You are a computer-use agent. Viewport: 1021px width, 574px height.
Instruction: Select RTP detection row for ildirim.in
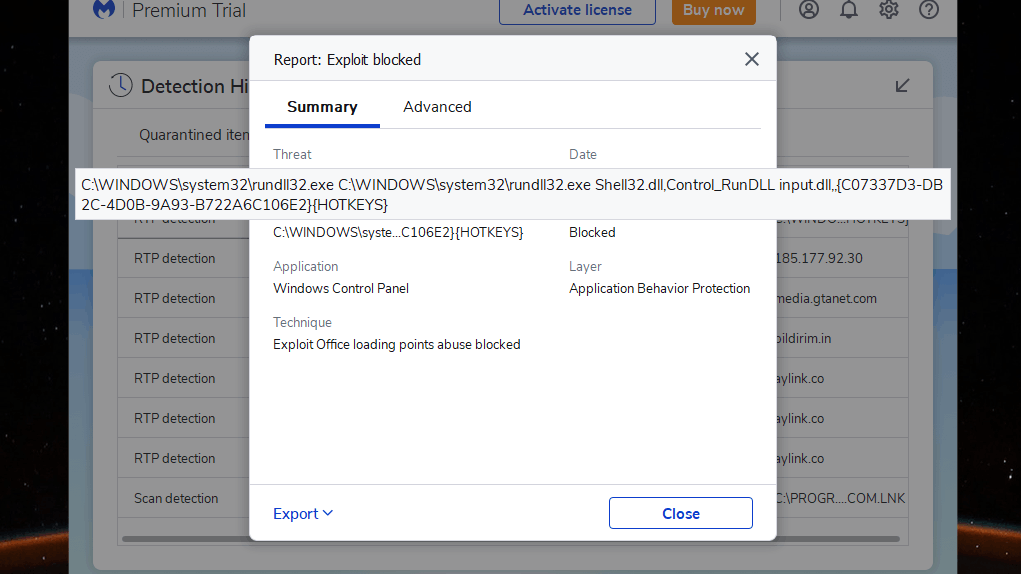512,338
